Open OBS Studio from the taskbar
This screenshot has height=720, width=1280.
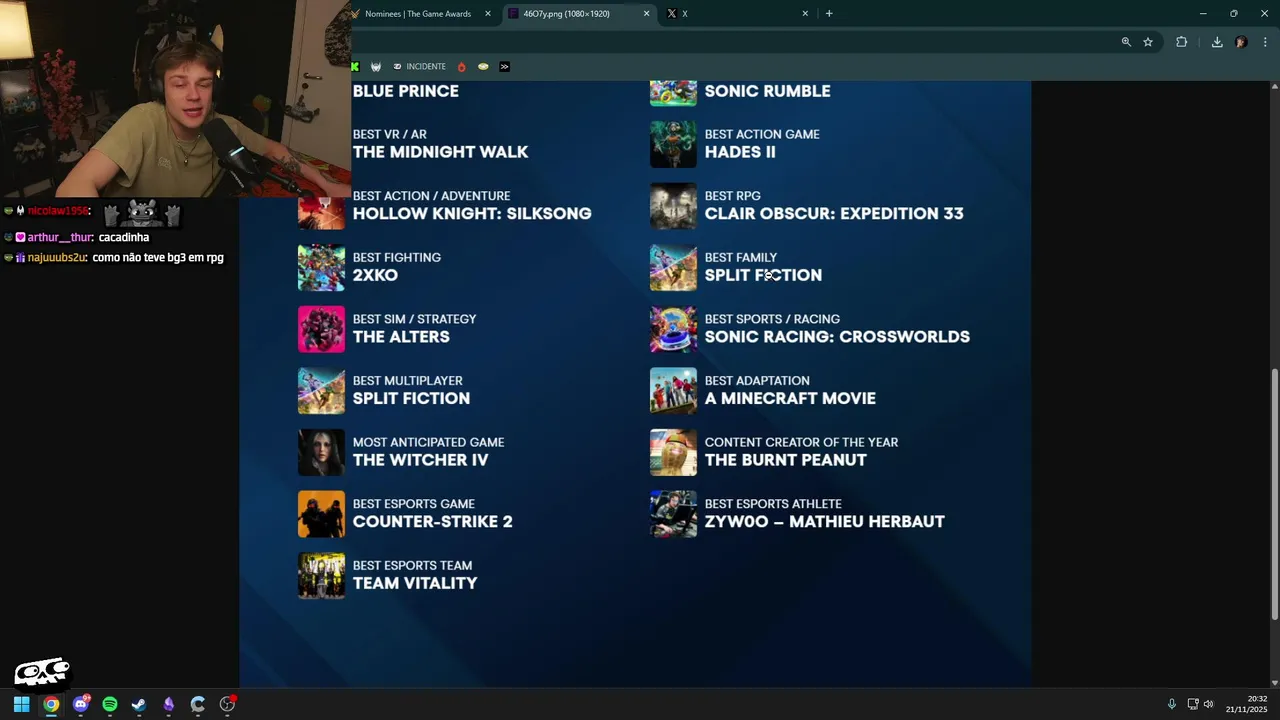(x=227, y=704)
